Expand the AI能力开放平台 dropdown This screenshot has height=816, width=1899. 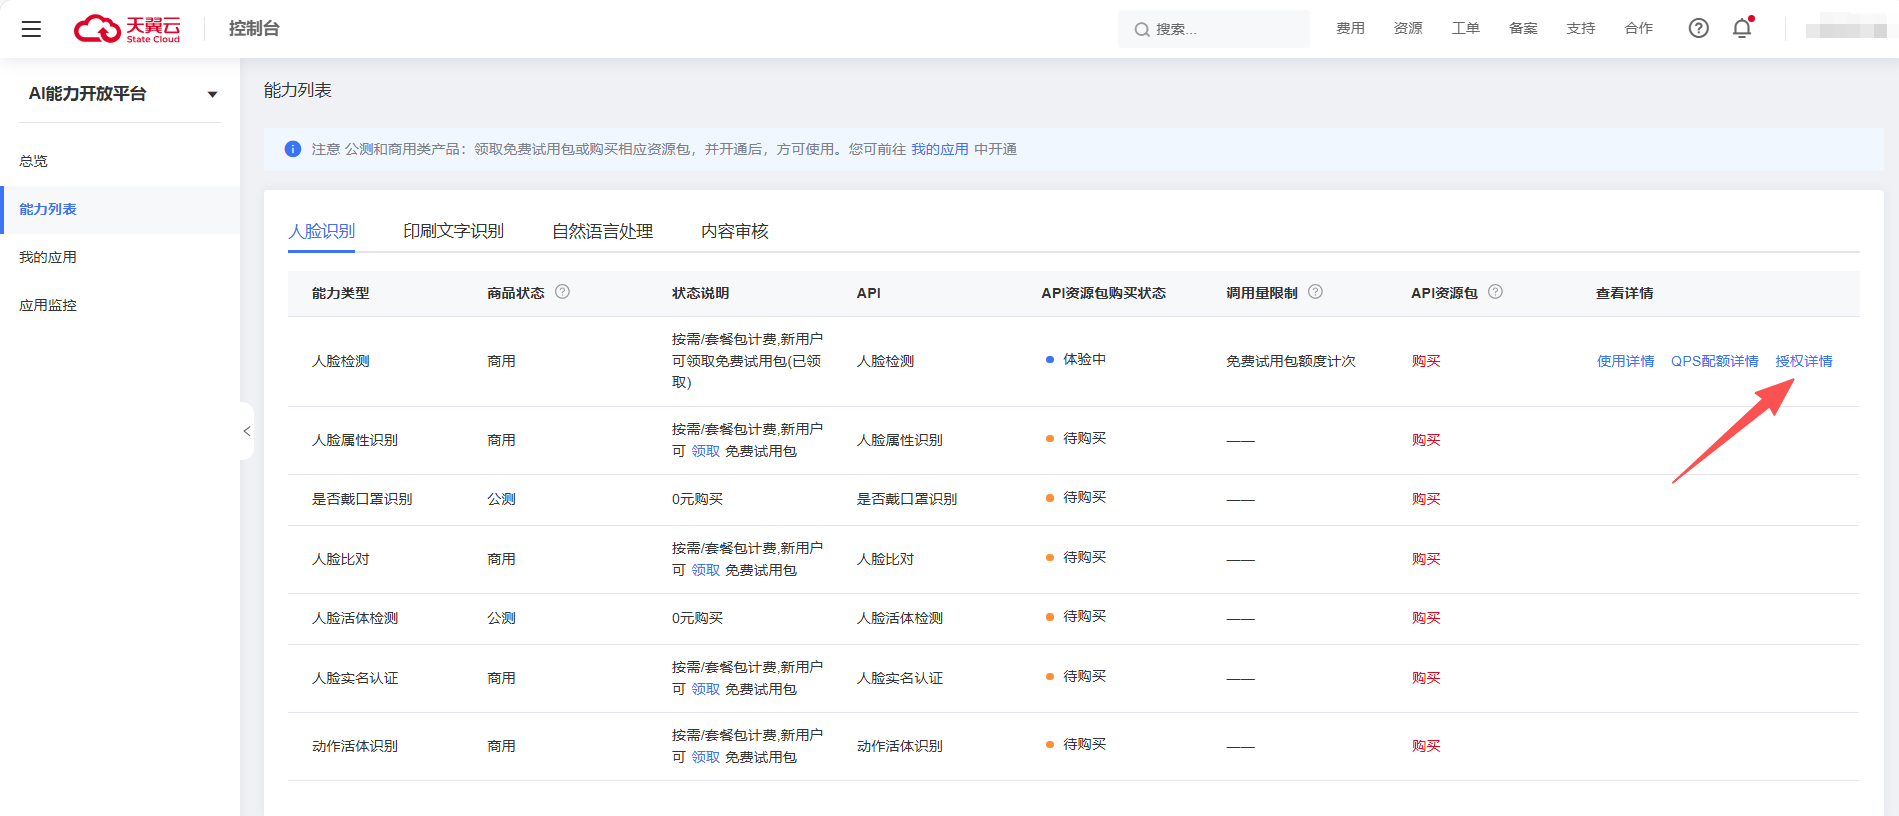coord(212,94)
